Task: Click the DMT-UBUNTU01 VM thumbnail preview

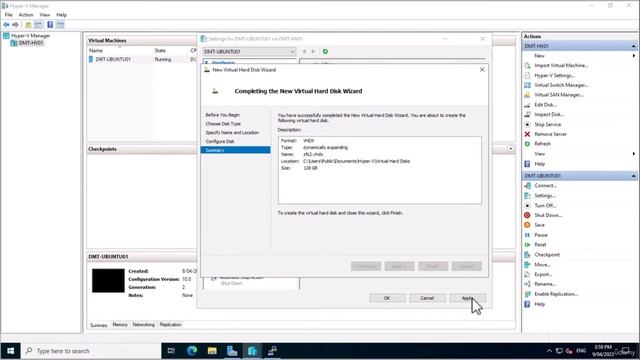Action: point(108,280)
